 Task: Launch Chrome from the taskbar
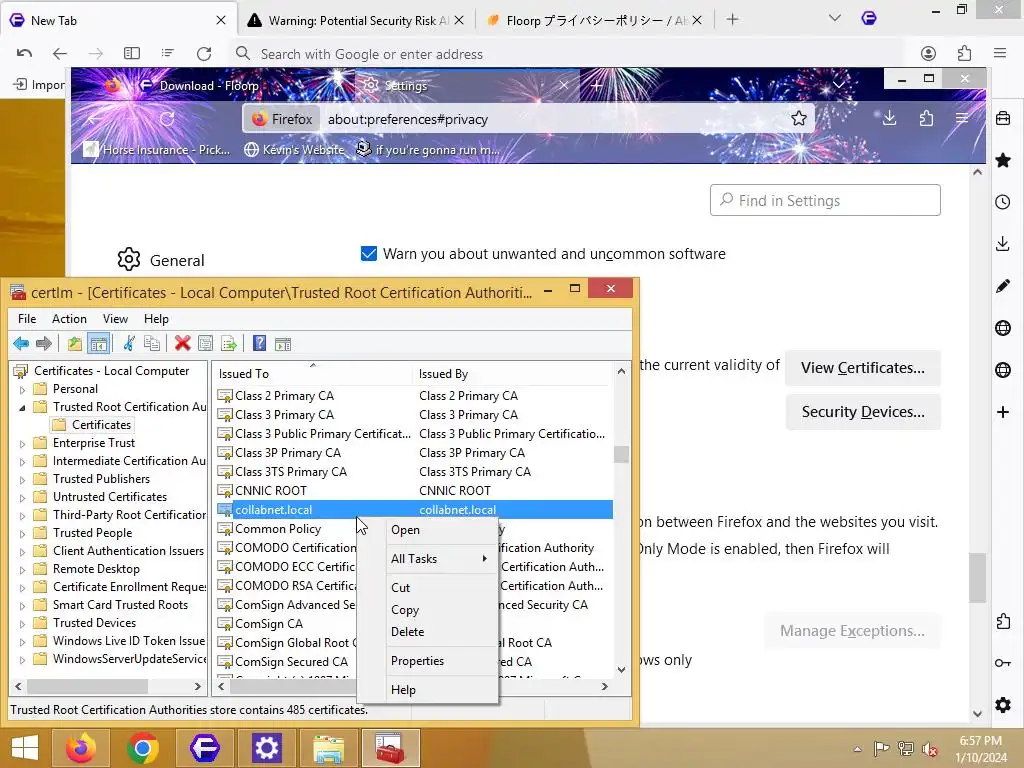click(143, 748)
